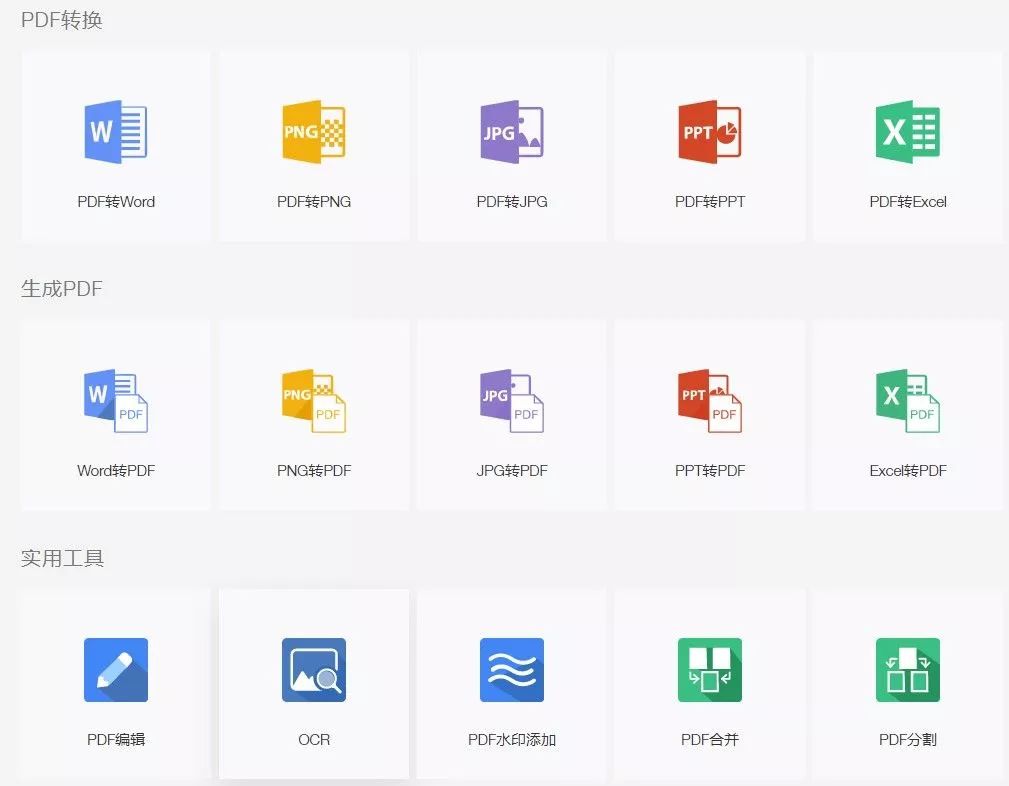Screen dimensions: 1009x786
Task: Select the wavy watermark icon for PDF水印添加
Action: (512, 669)
